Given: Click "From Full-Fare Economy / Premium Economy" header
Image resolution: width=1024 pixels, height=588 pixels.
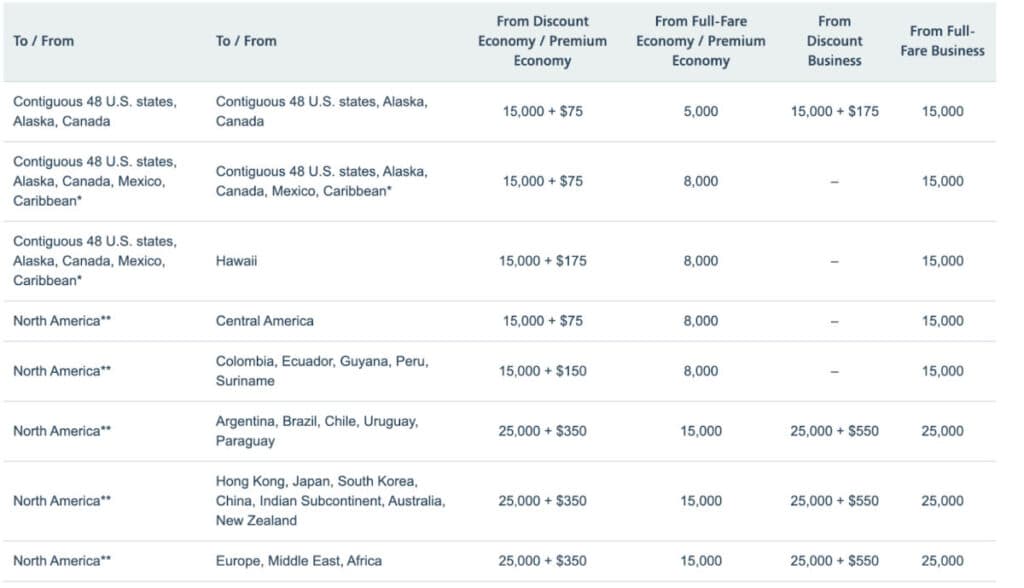Looking at the screenshot, I should [700, 41].
